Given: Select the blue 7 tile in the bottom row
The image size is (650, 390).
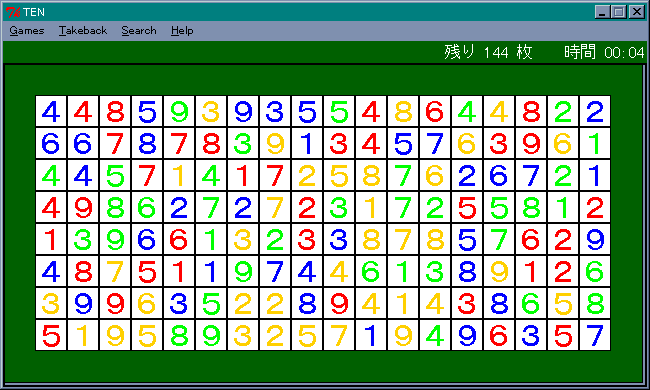Looking at the screenshot, I should point(595,335).
